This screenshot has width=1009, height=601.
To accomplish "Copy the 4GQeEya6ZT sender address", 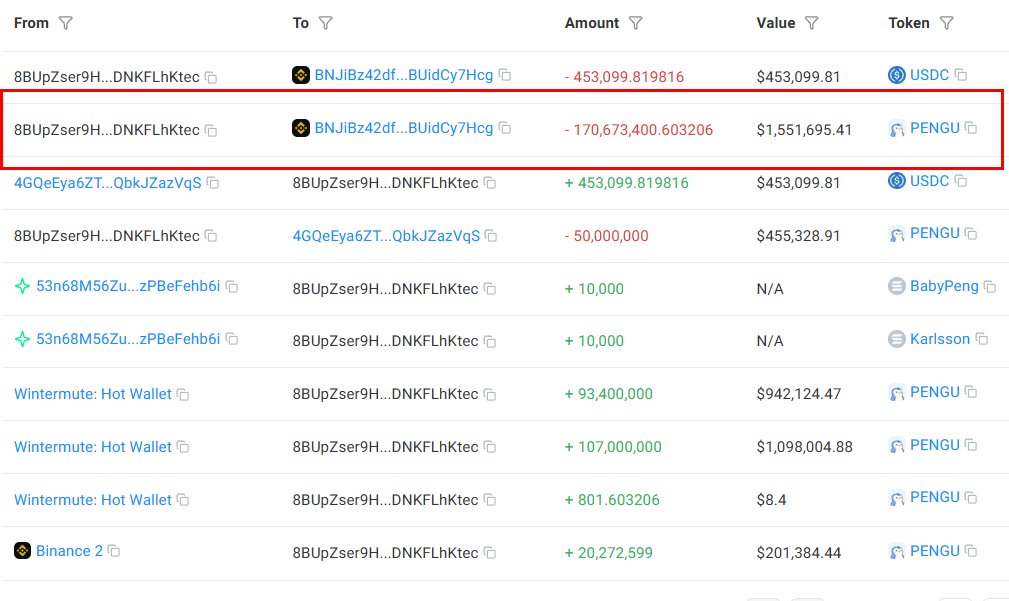I will [x=213, y=183].
